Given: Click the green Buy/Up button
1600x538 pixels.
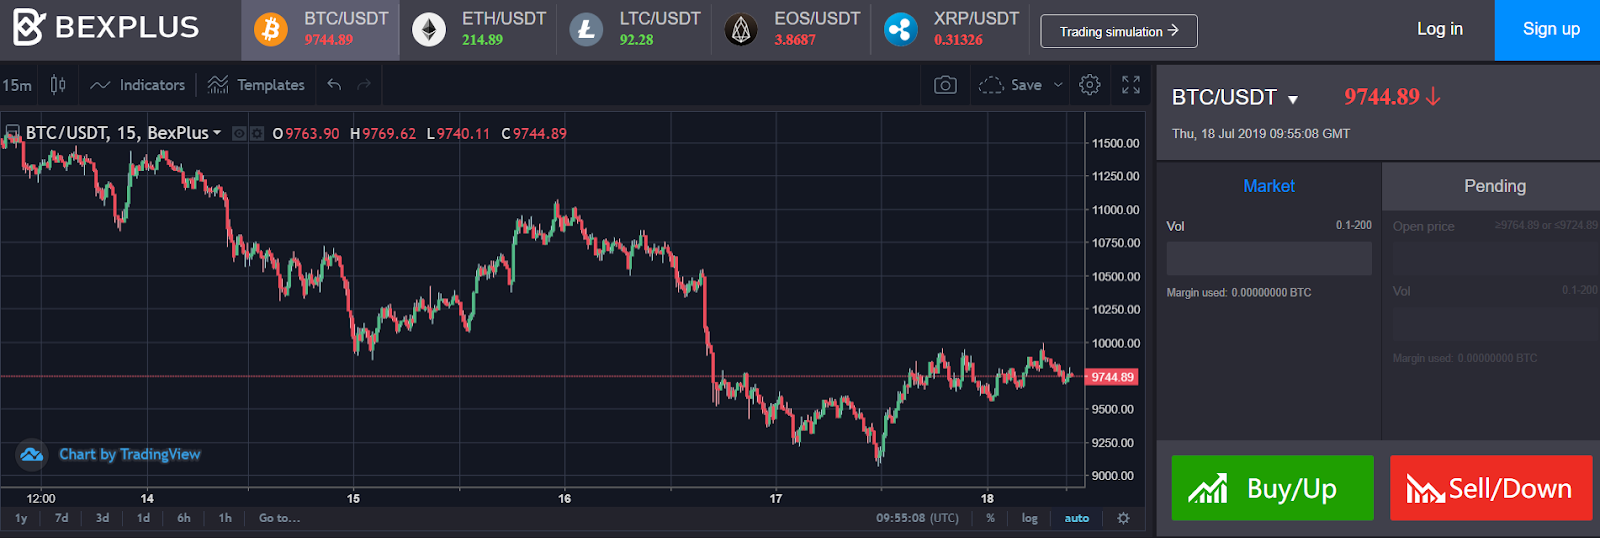Looking at the screenshot, I should (x=1272, y=488).
